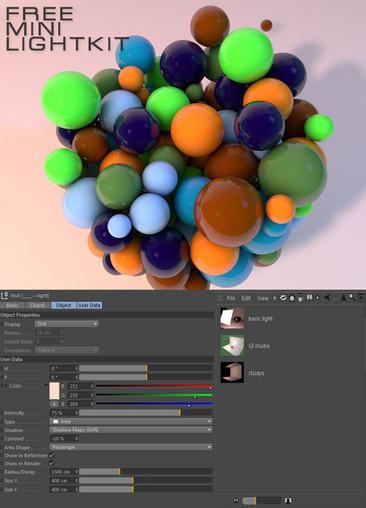Image resolution: width=366 pixels, height=508 pixels.
Task: Open the Edit menu in the content browser
Action: (246, 298)
